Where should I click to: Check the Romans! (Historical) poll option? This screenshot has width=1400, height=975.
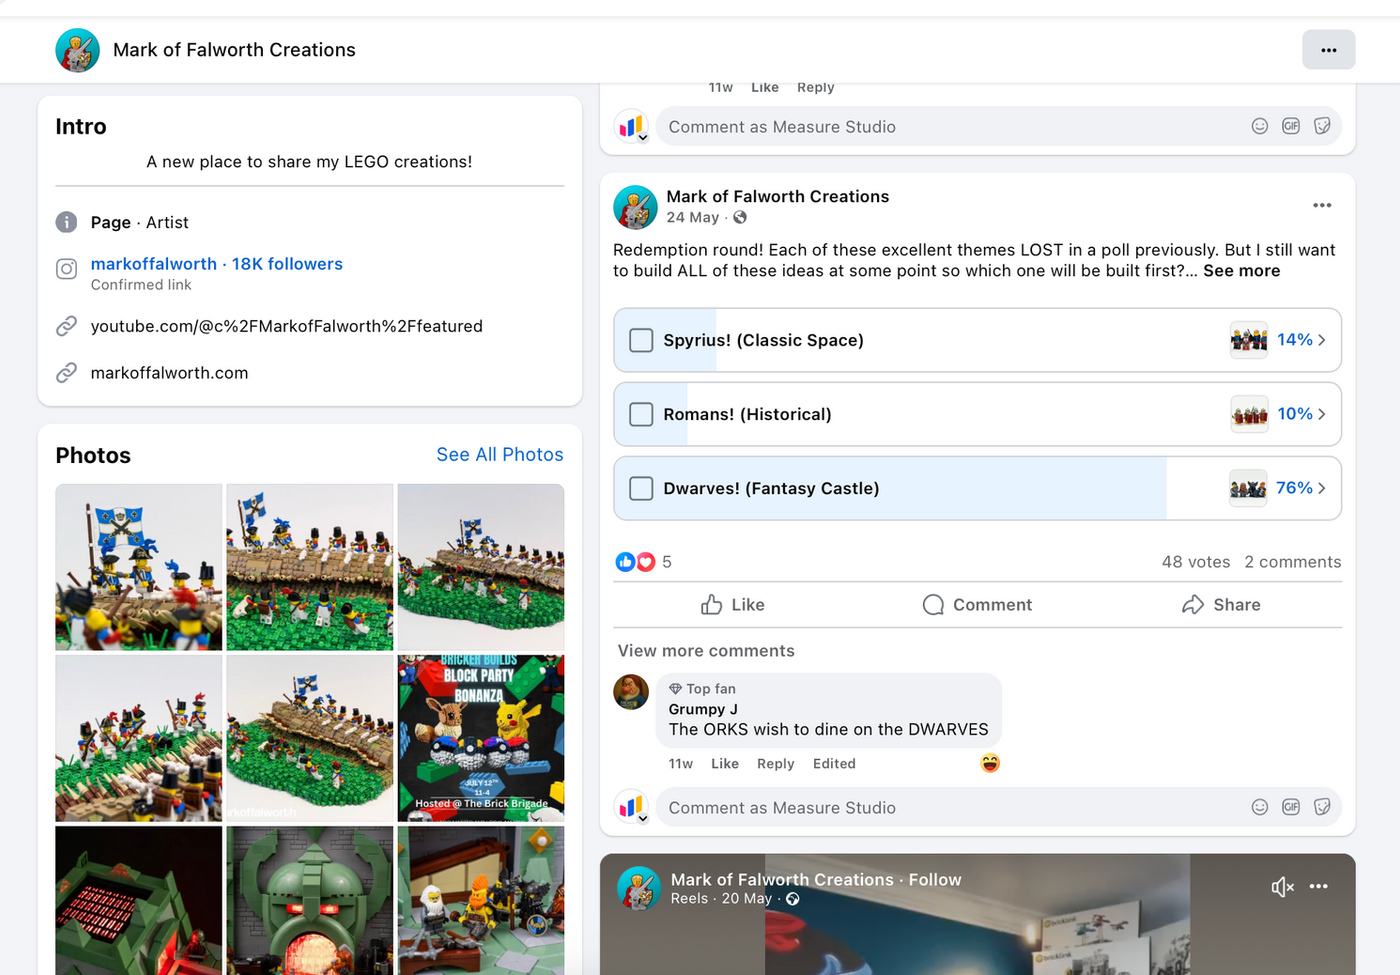click(641, 414)
